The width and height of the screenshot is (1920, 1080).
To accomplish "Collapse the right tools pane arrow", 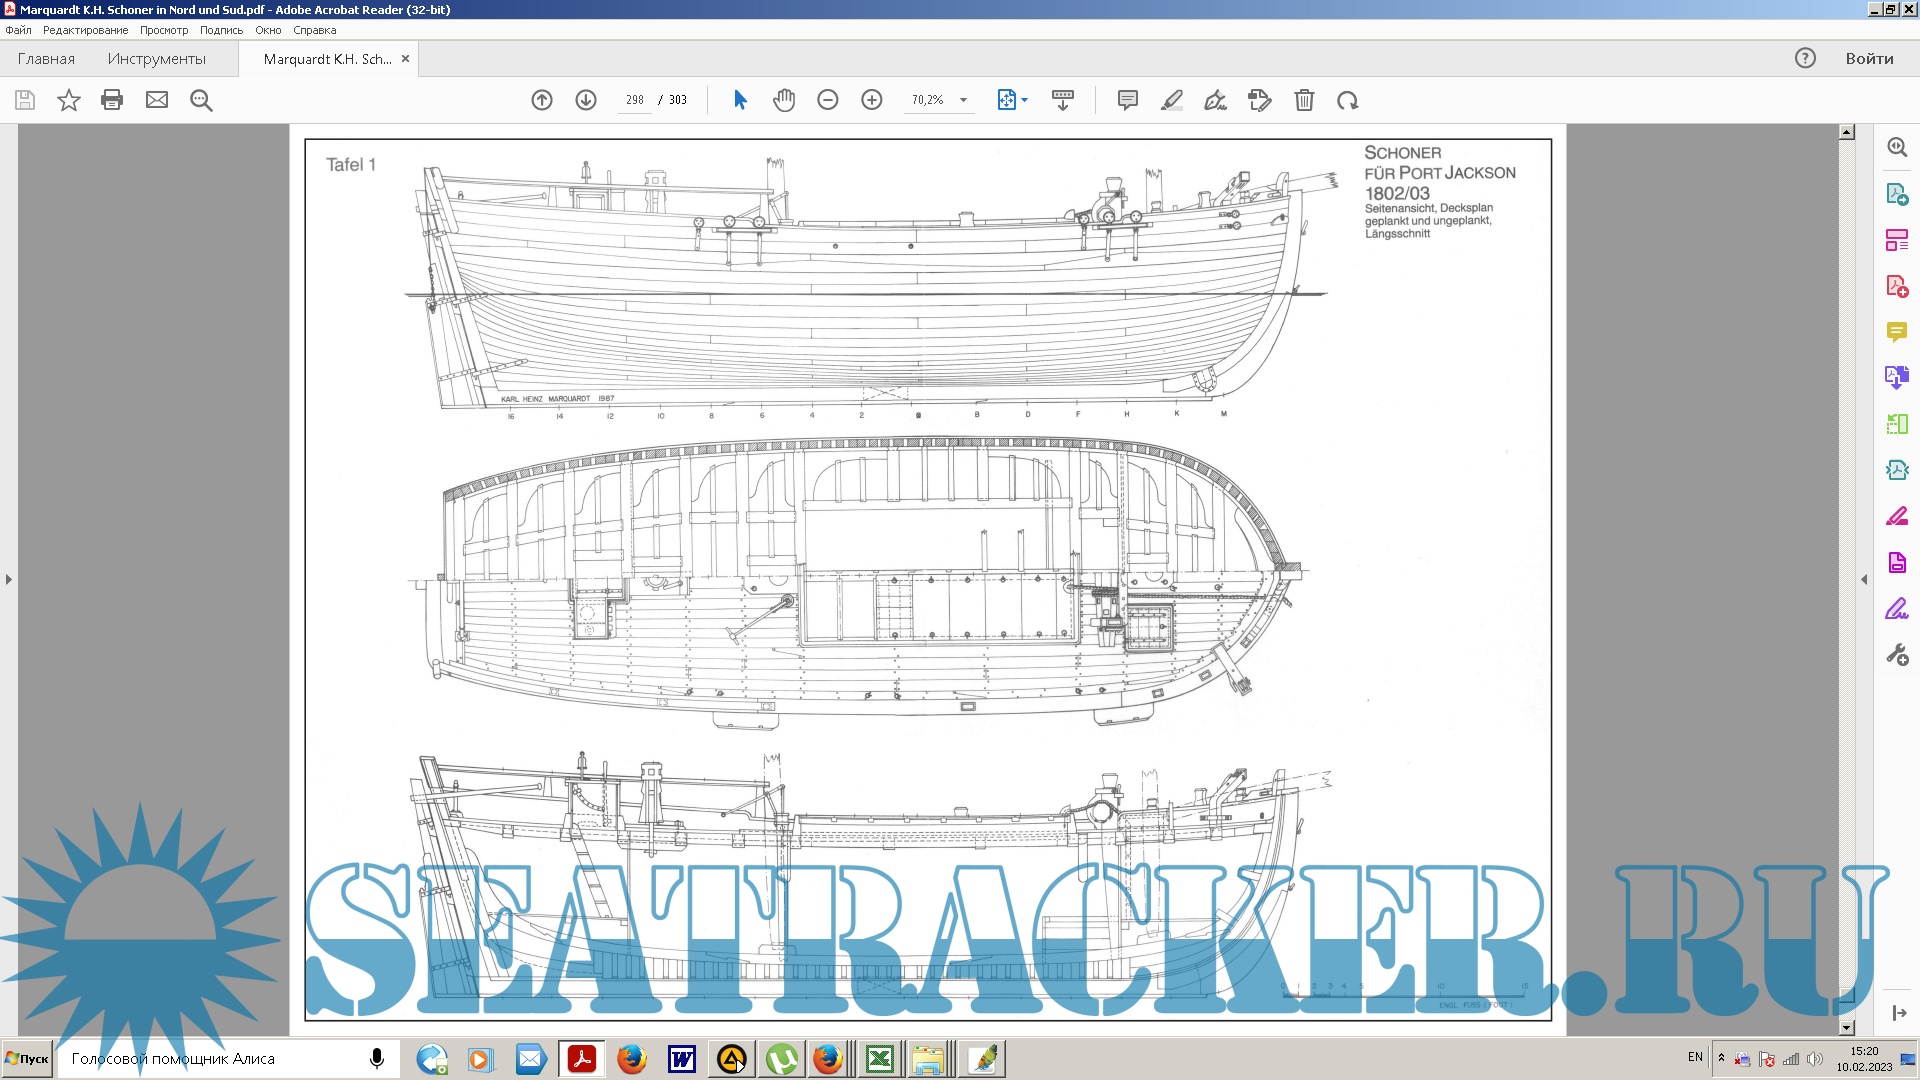I will (1864, 579).
